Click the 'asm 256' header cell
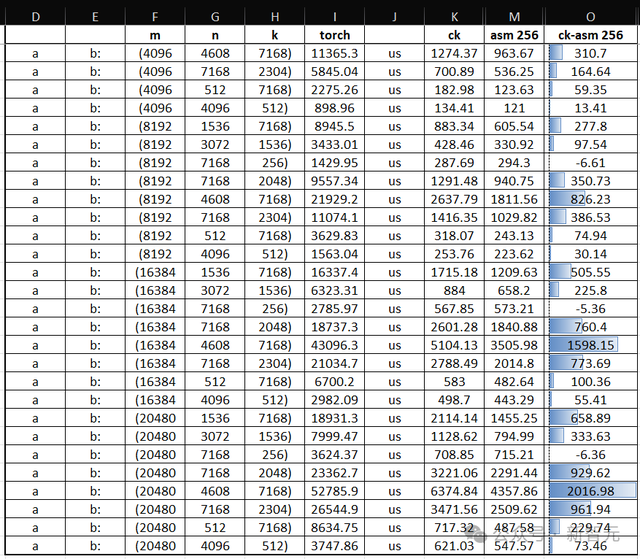This screenshot has width=640, height=559. click(514, 35)
